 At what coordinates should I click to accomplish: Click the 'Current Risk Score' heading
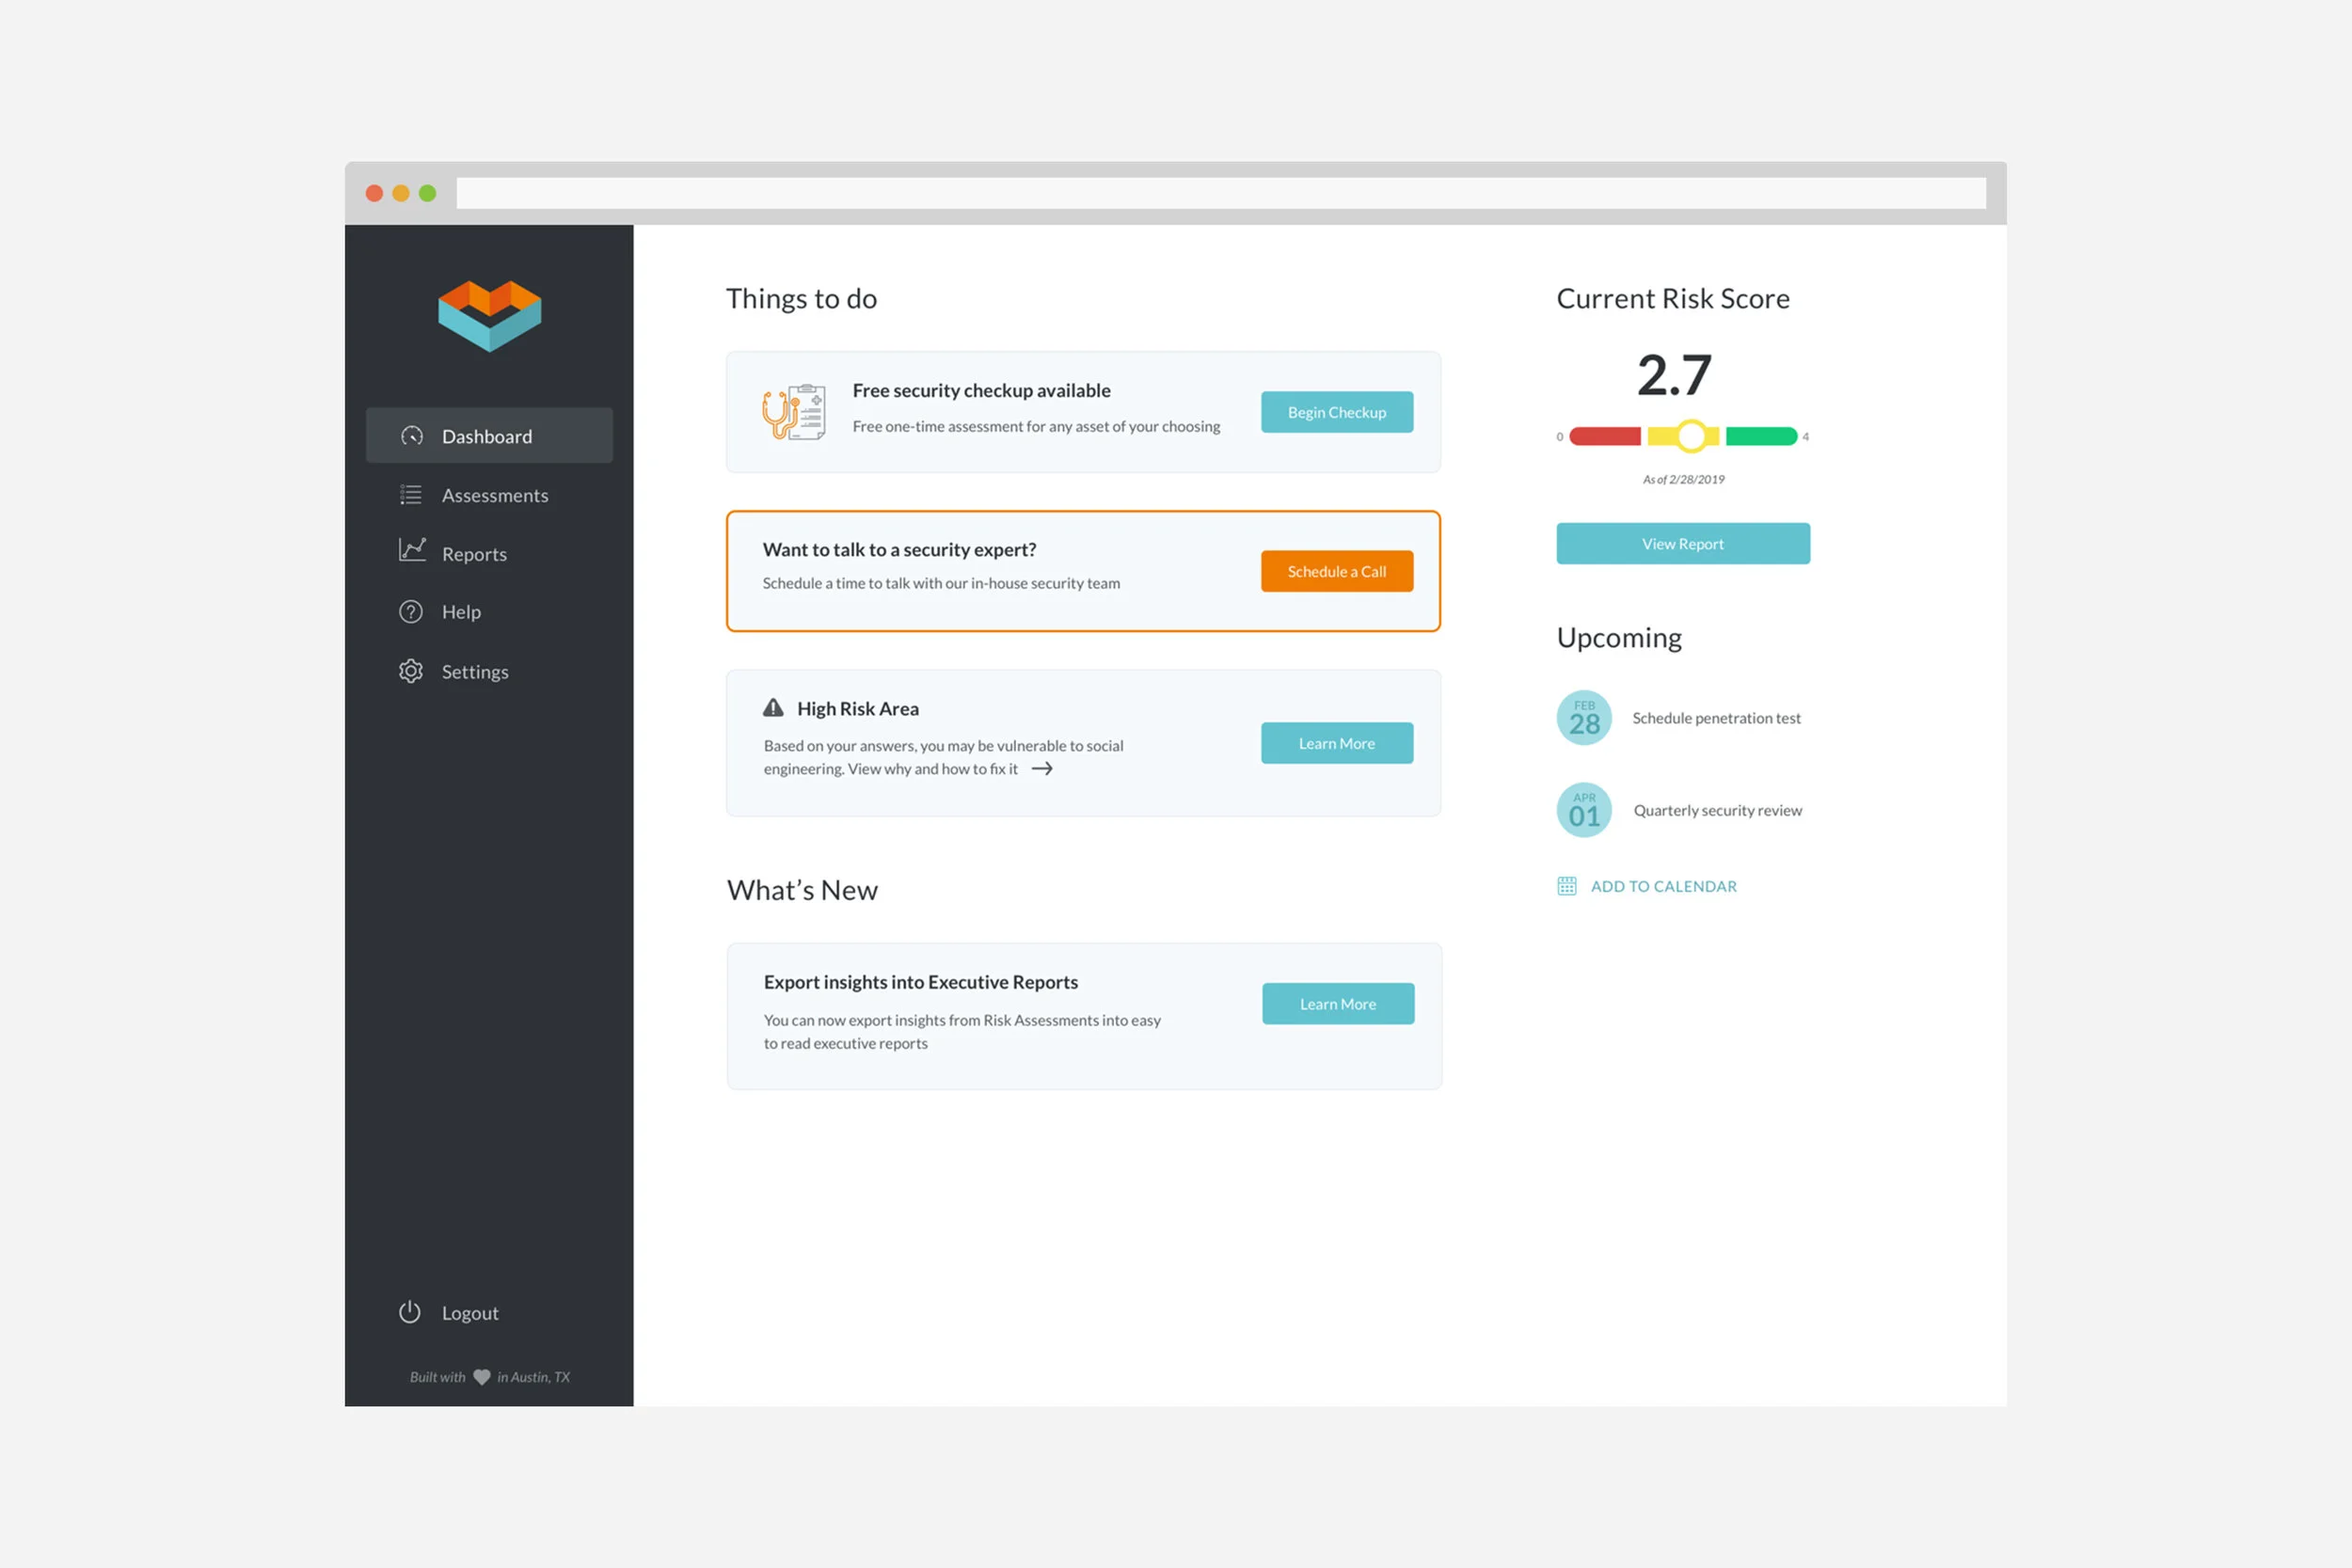click(1673, 298)
